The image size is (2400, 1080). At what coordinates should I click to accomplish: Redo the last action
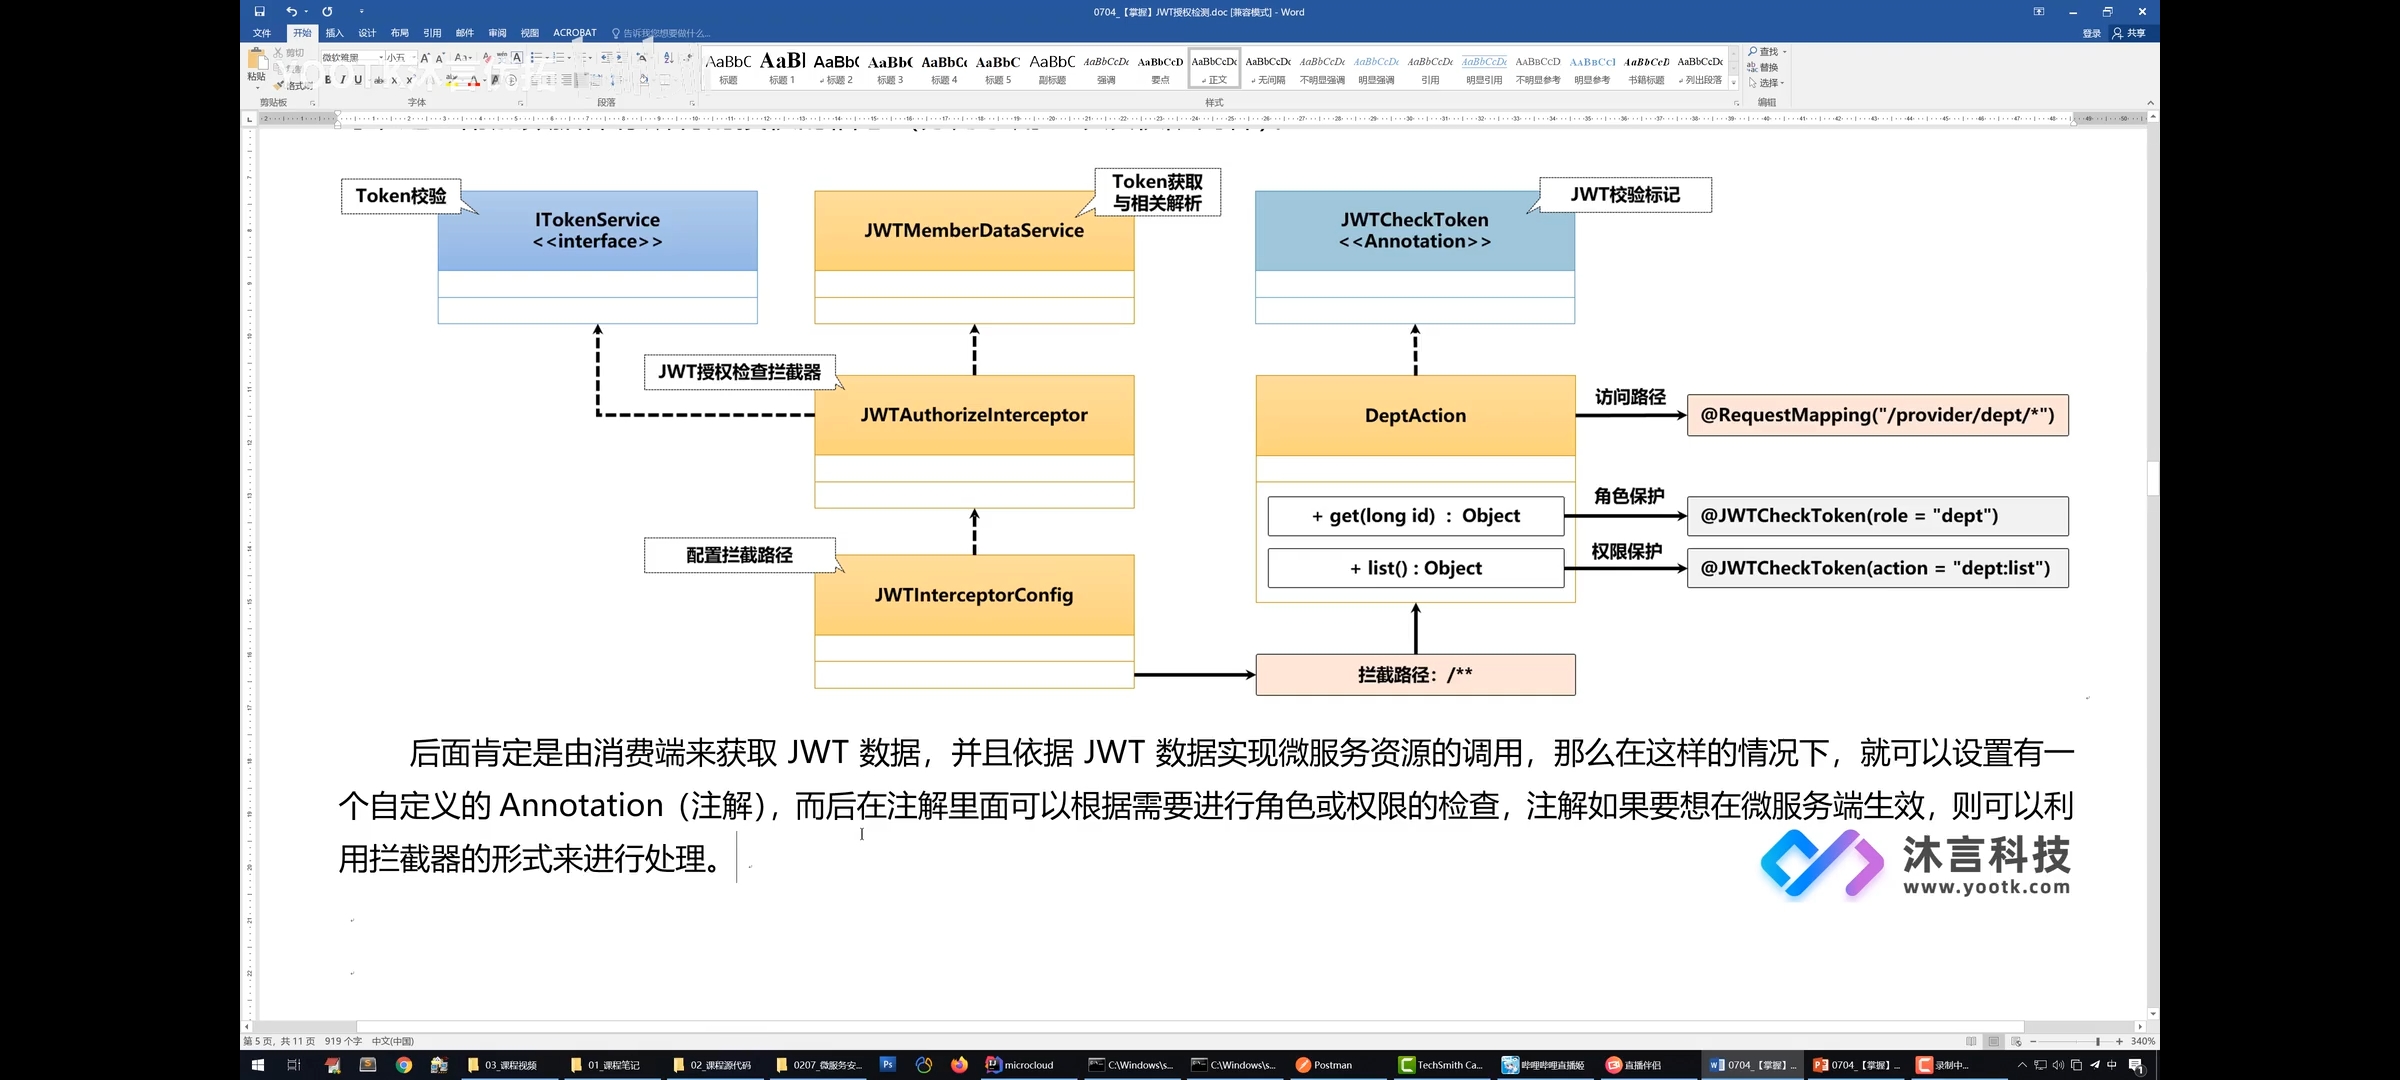(x=327, y=12)
